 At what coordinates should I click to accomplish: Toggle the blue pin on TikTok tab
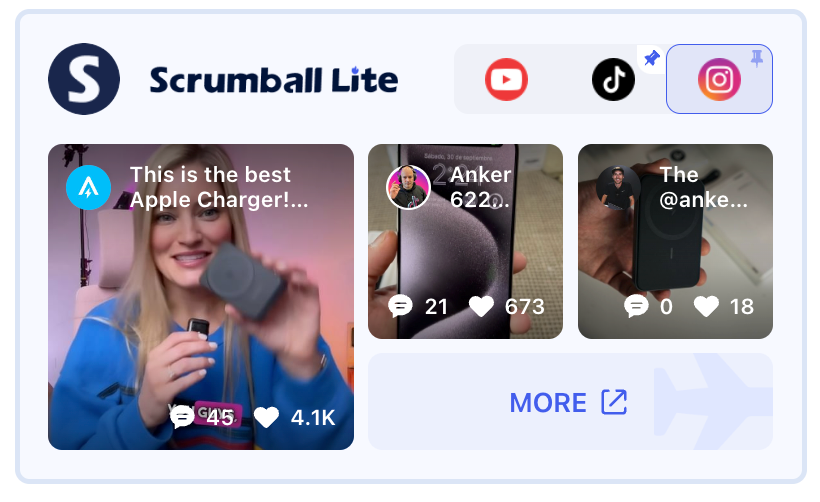[652, 58]
